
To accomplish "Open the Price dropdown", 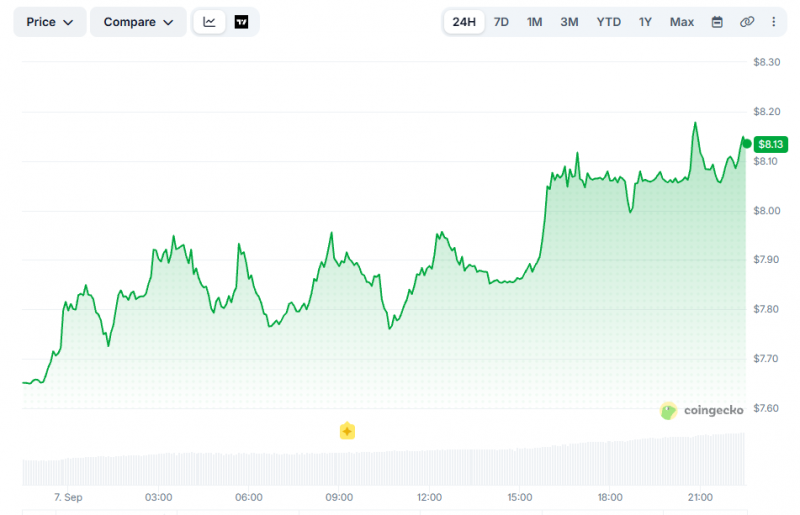I will pos(50,22).
